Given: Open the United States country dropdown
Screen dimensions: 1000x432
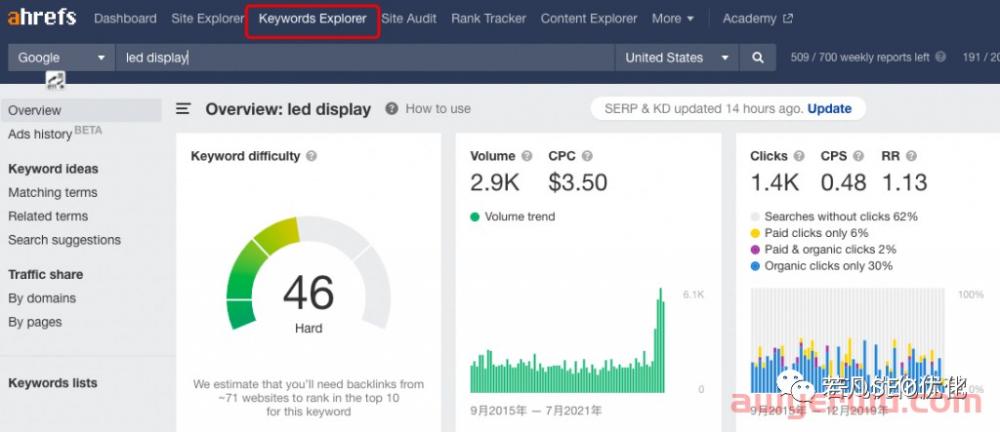Looking at the screenshot, I should coord(677,57).
